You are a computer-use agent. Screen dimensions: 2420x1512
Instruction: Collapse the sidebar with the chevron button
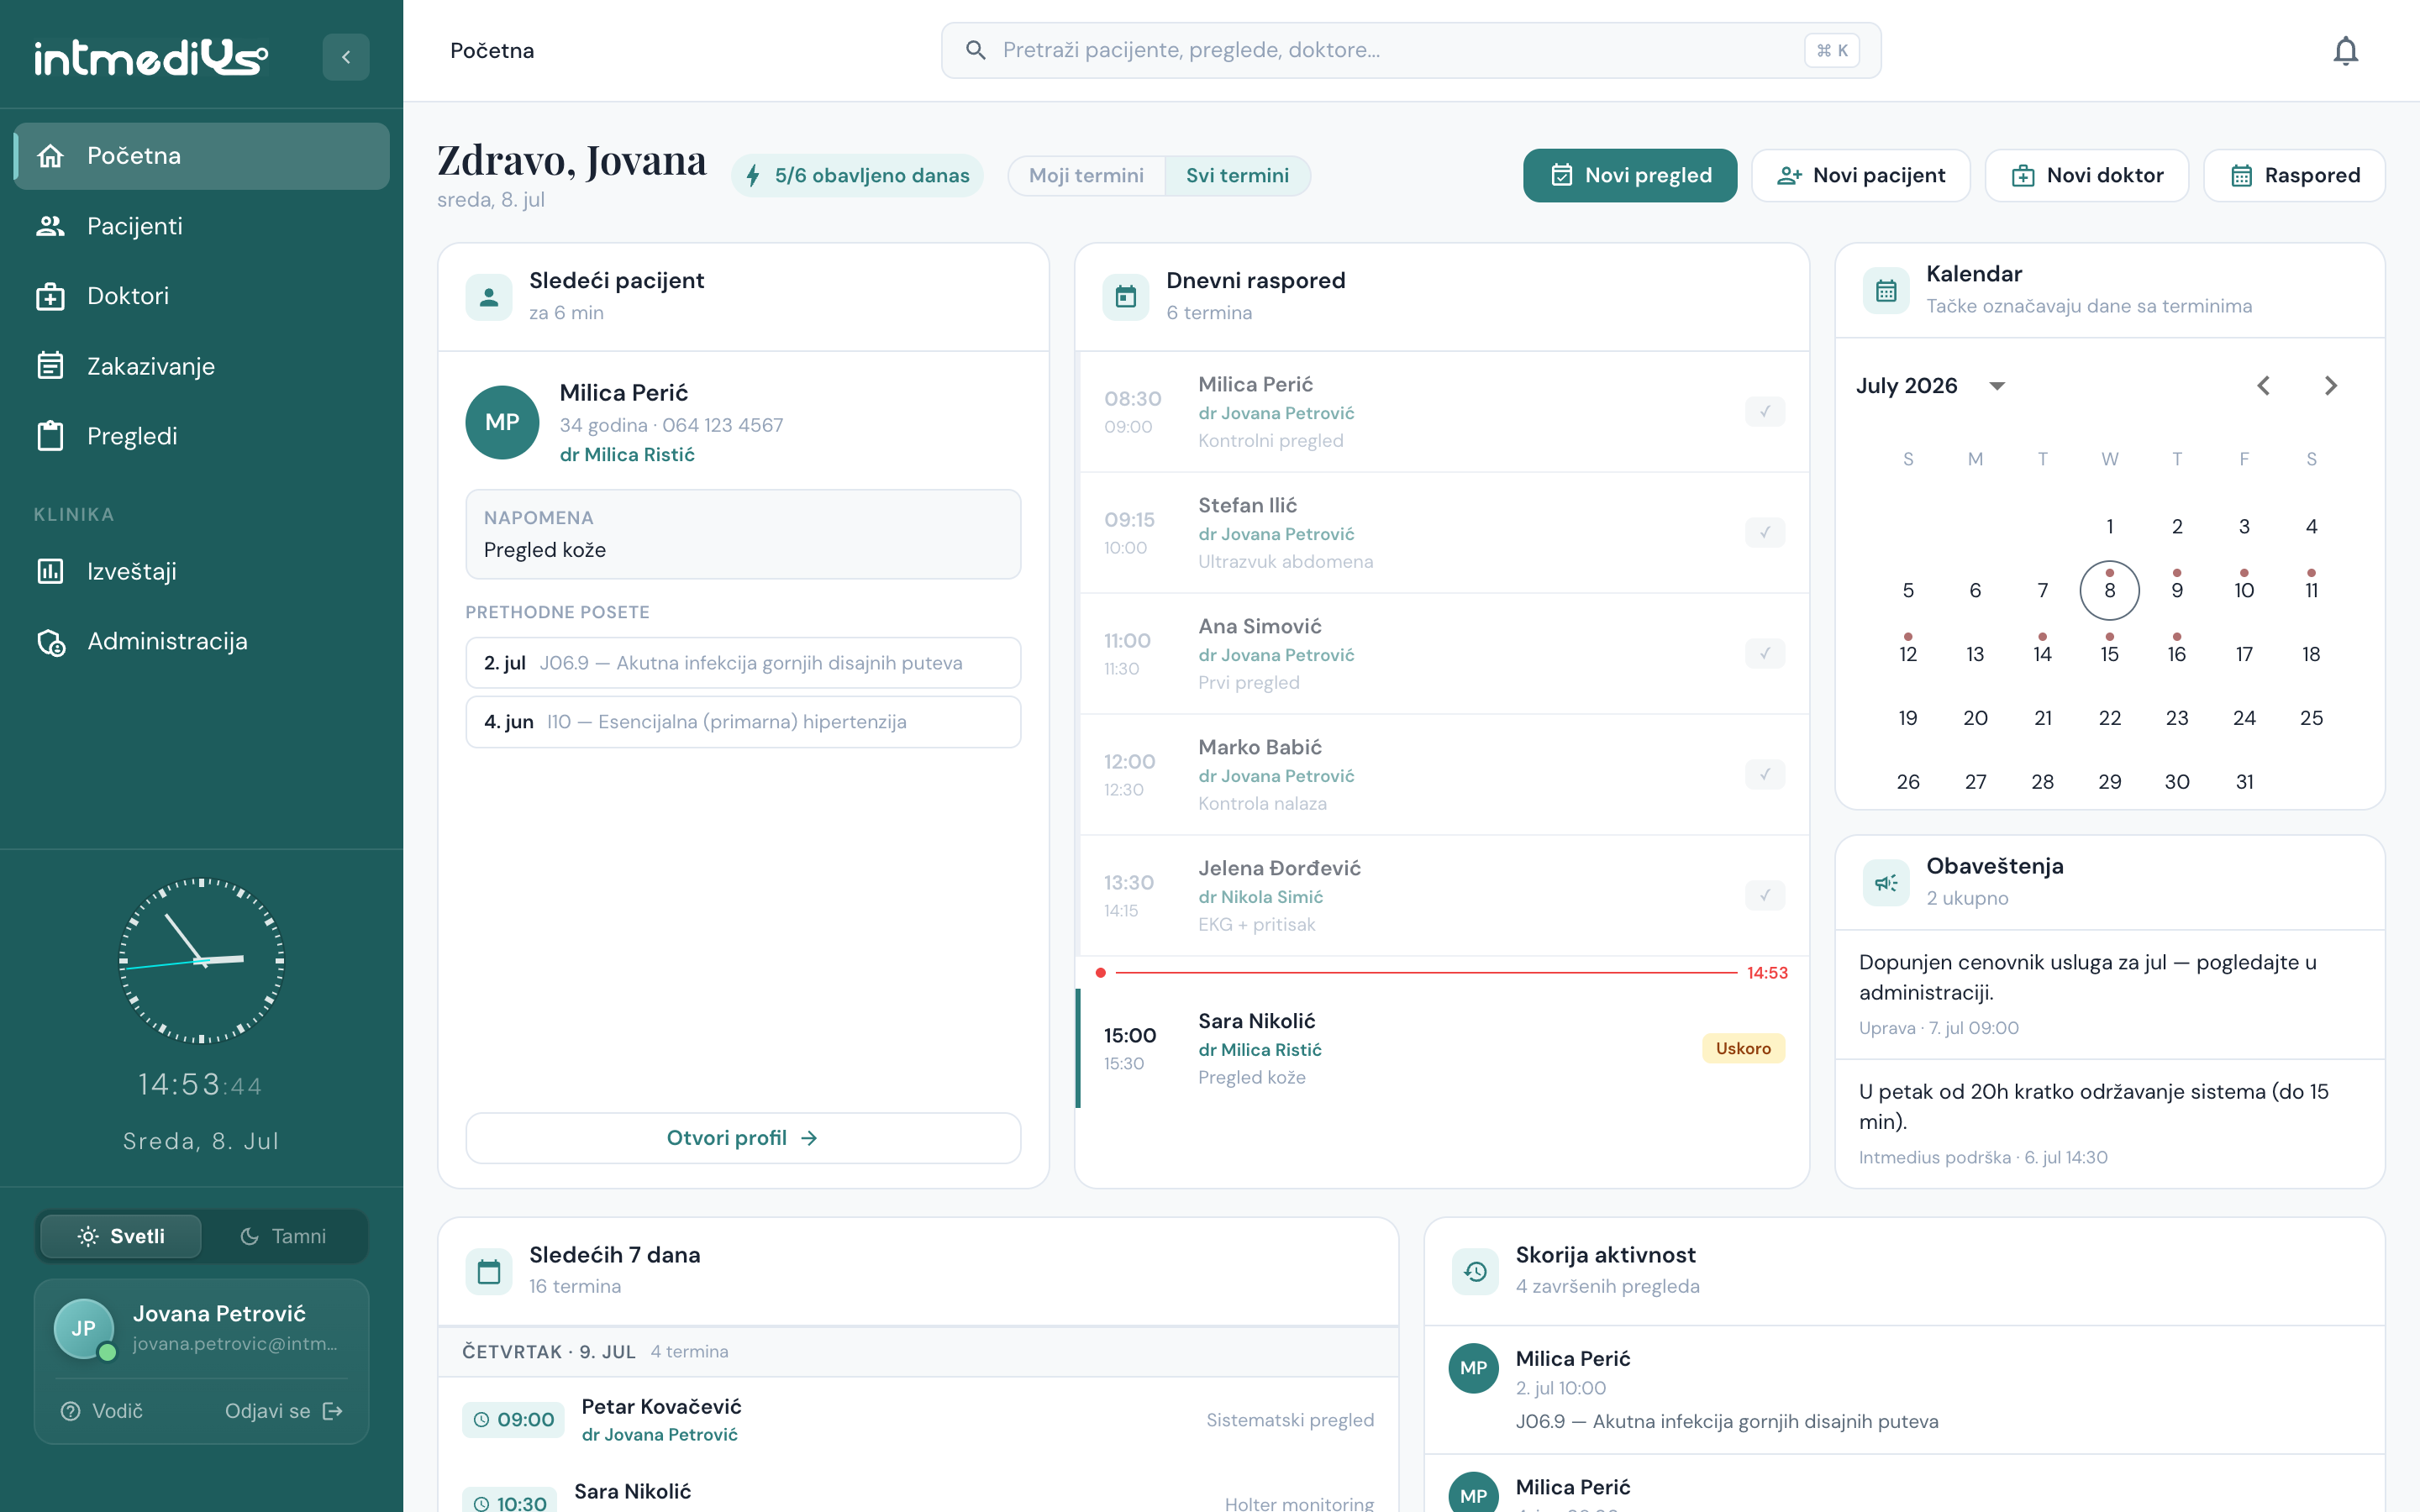(345, 57)
